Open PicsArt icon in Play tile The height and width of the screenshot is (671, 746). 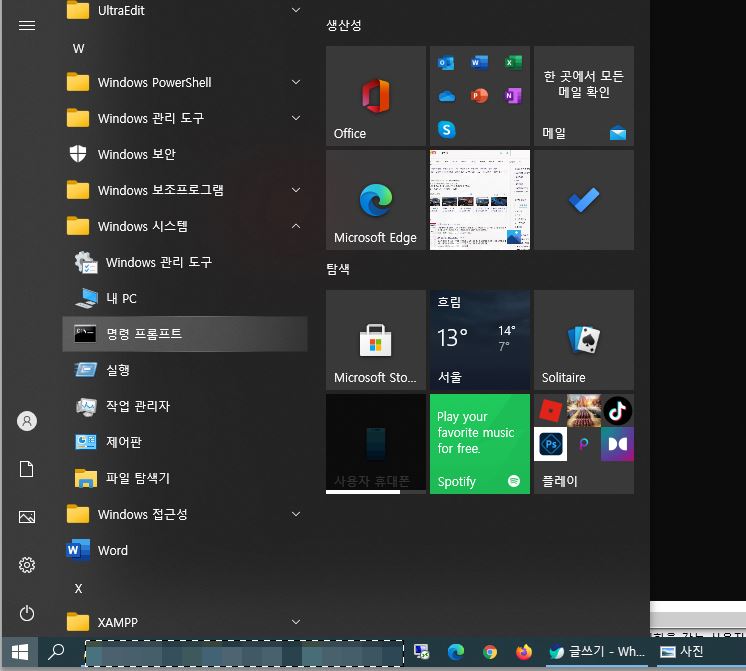[584, 444]
